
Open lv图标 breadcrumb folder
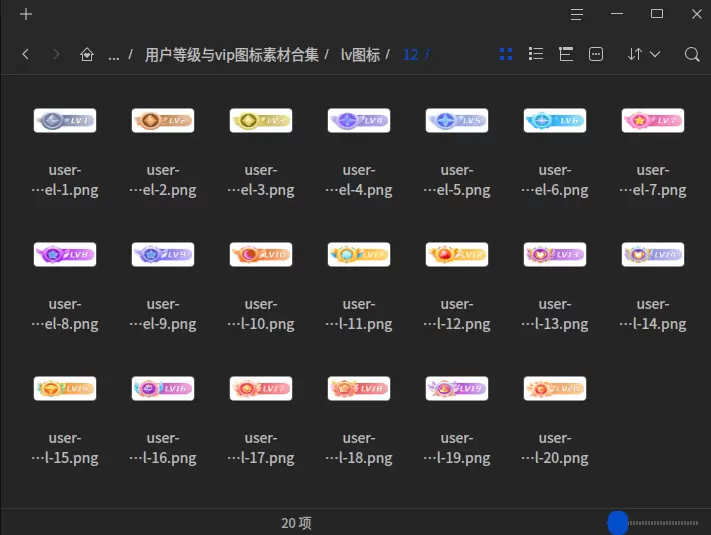(x=360, y=55)
